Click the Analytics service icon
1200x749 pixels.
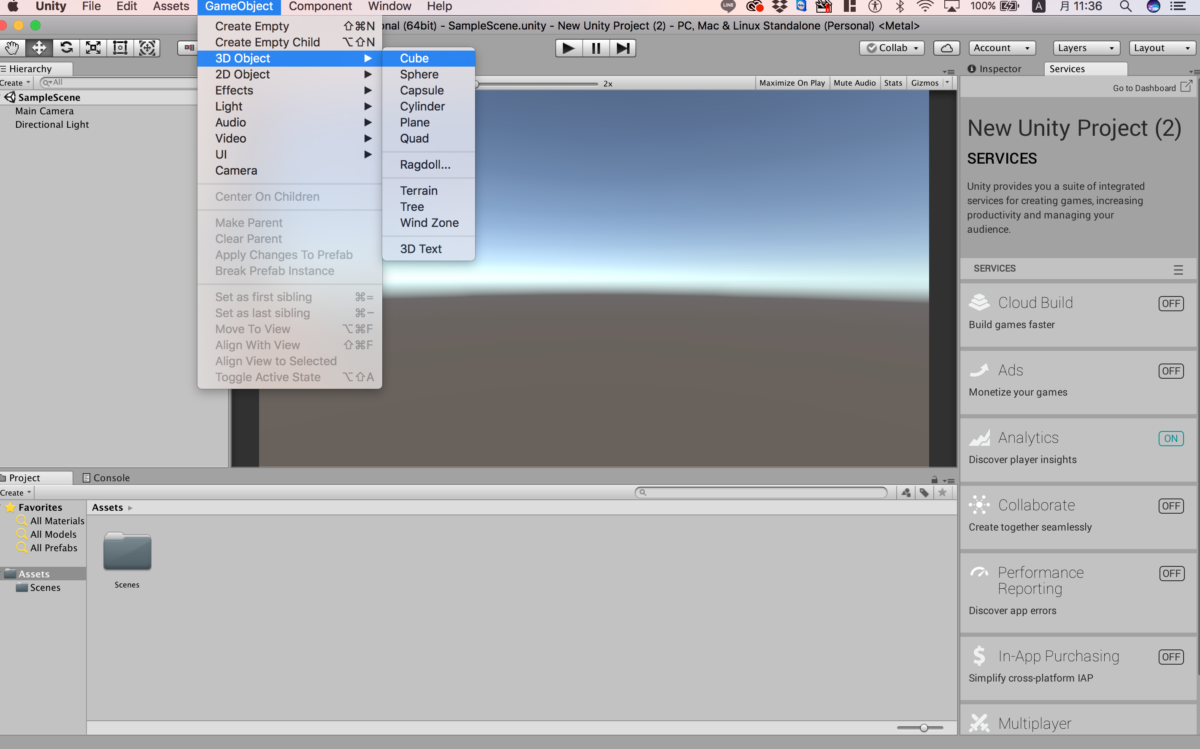pyautogui.click(x=979, y=438)
